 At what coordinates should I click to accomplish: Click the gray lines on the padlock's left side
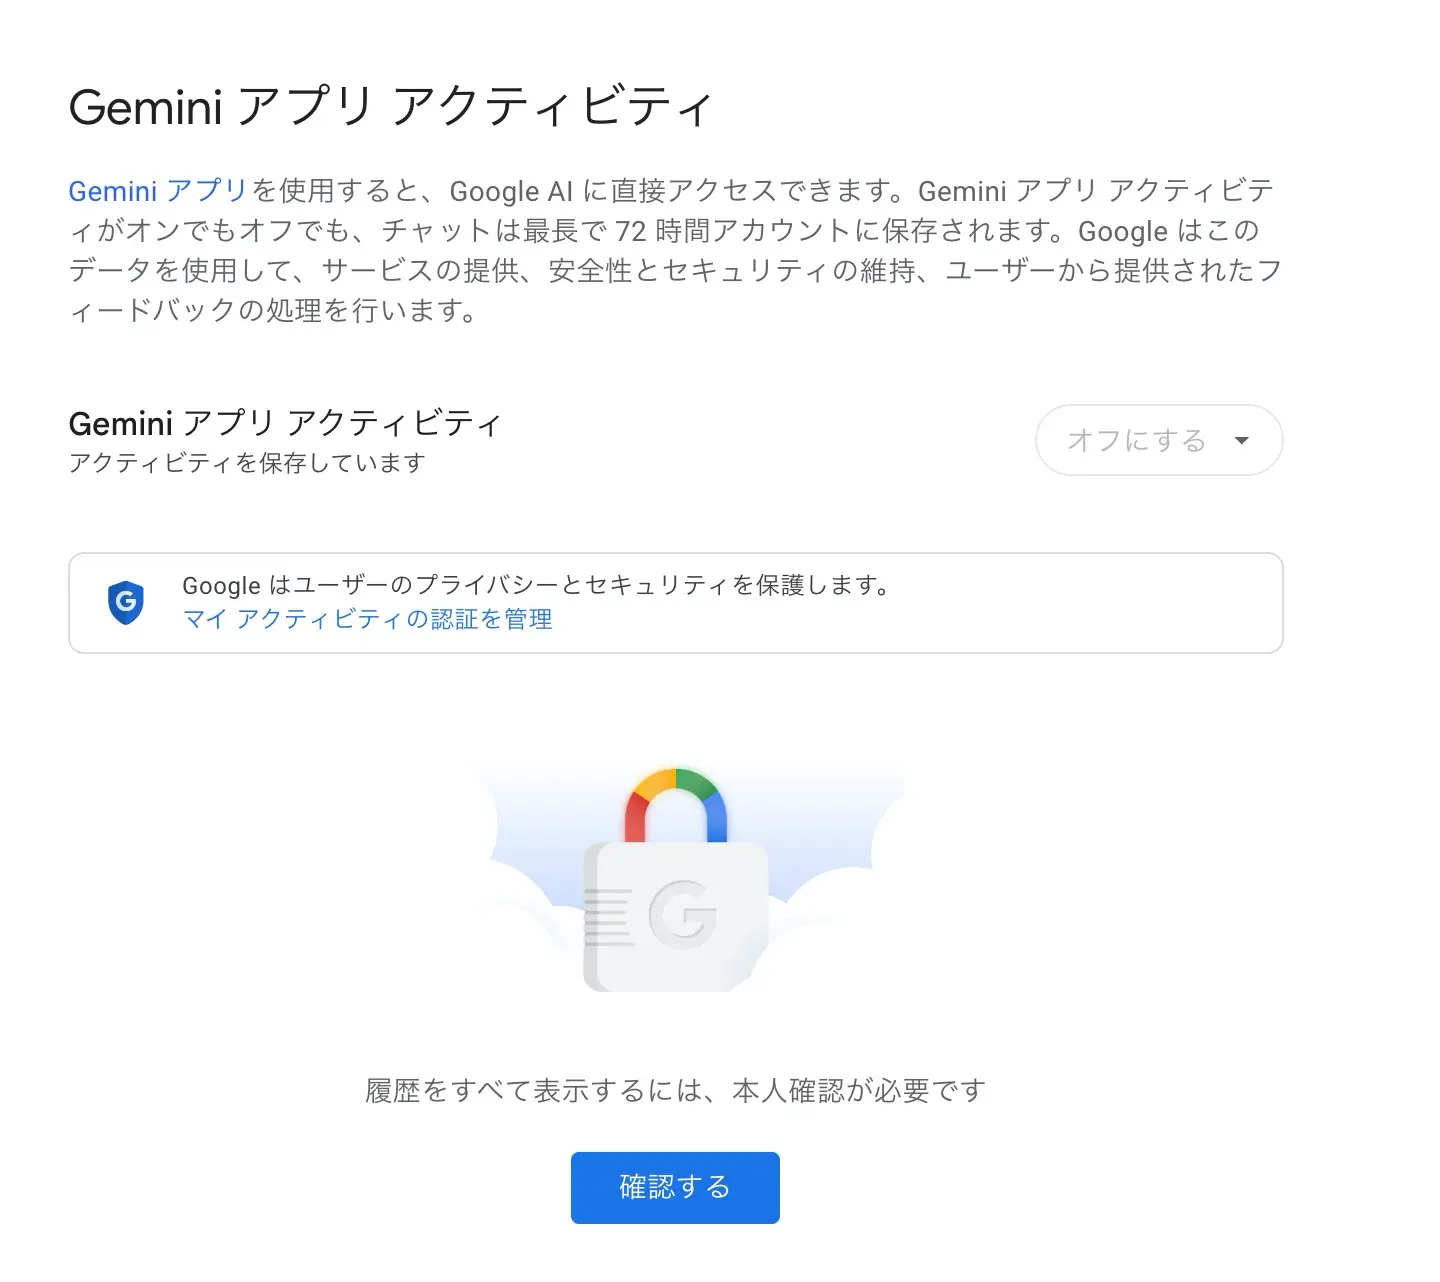(x=609, y=916)
